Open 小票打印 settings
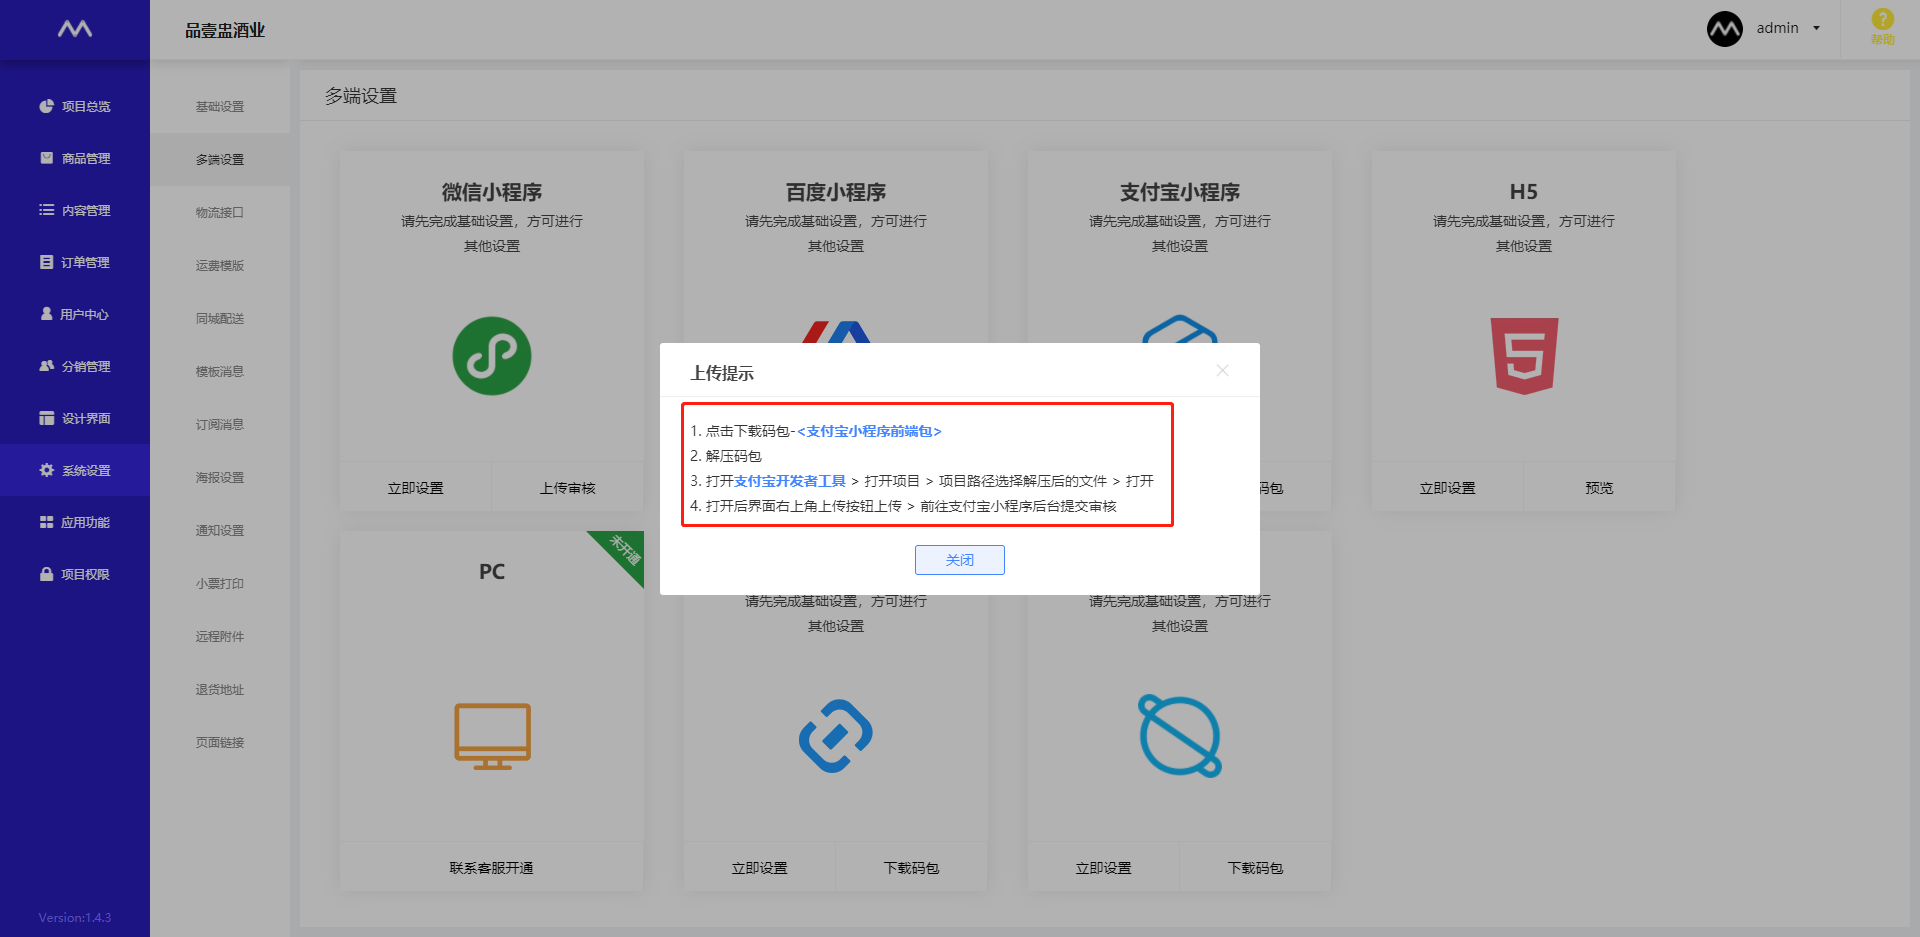 tap(220, 584)
